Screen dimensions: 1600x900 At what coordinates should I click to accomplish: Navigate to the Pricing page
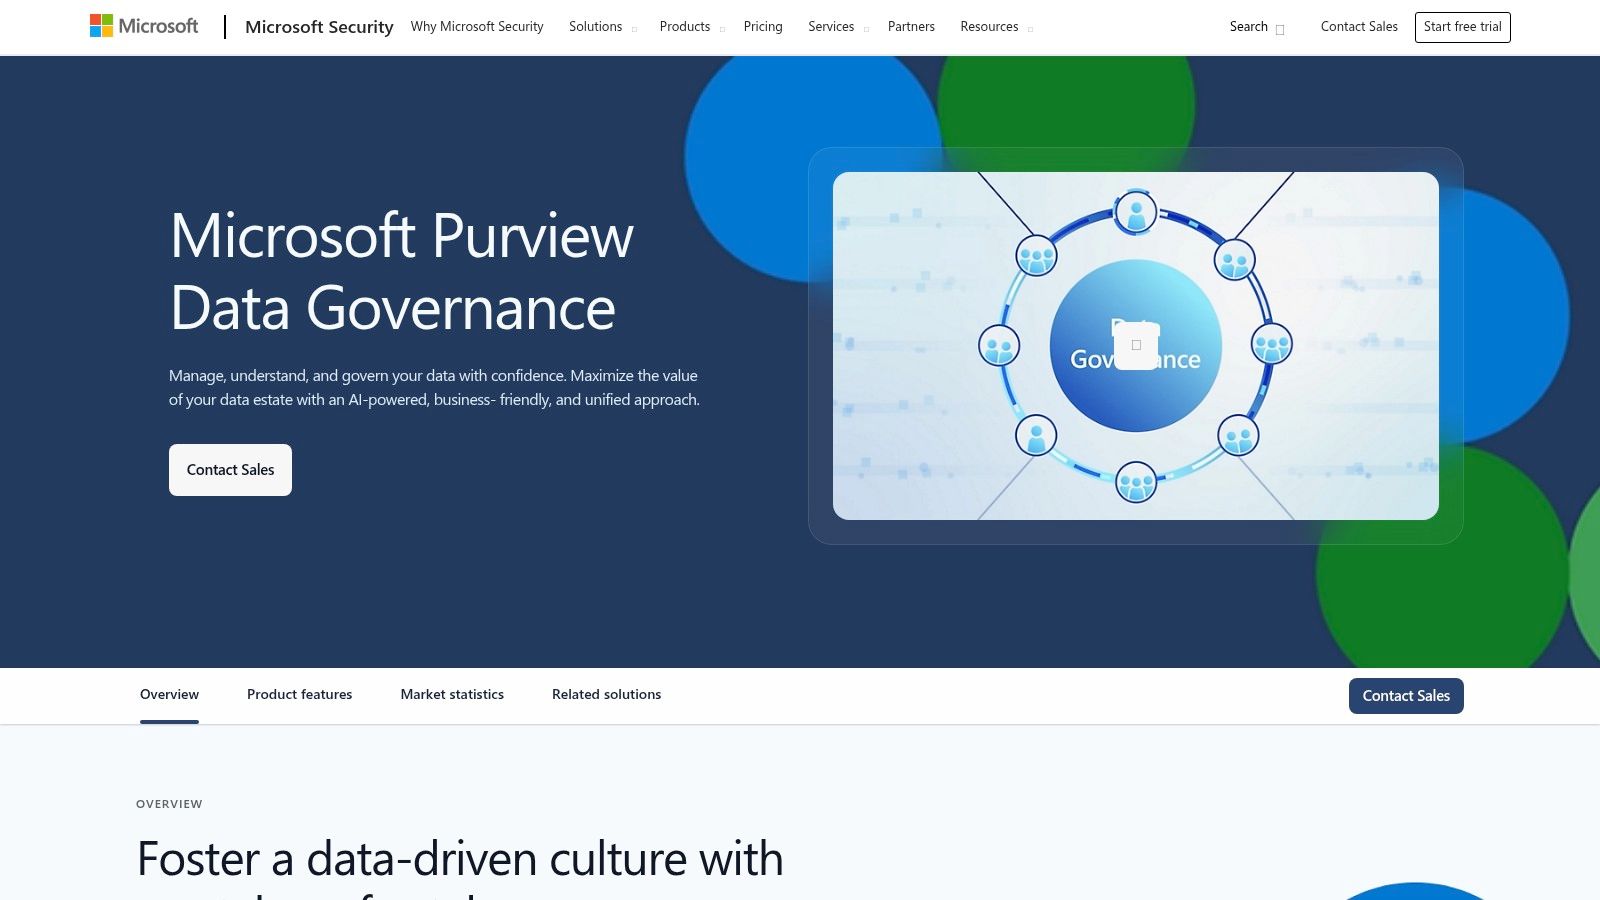[762, 27]
